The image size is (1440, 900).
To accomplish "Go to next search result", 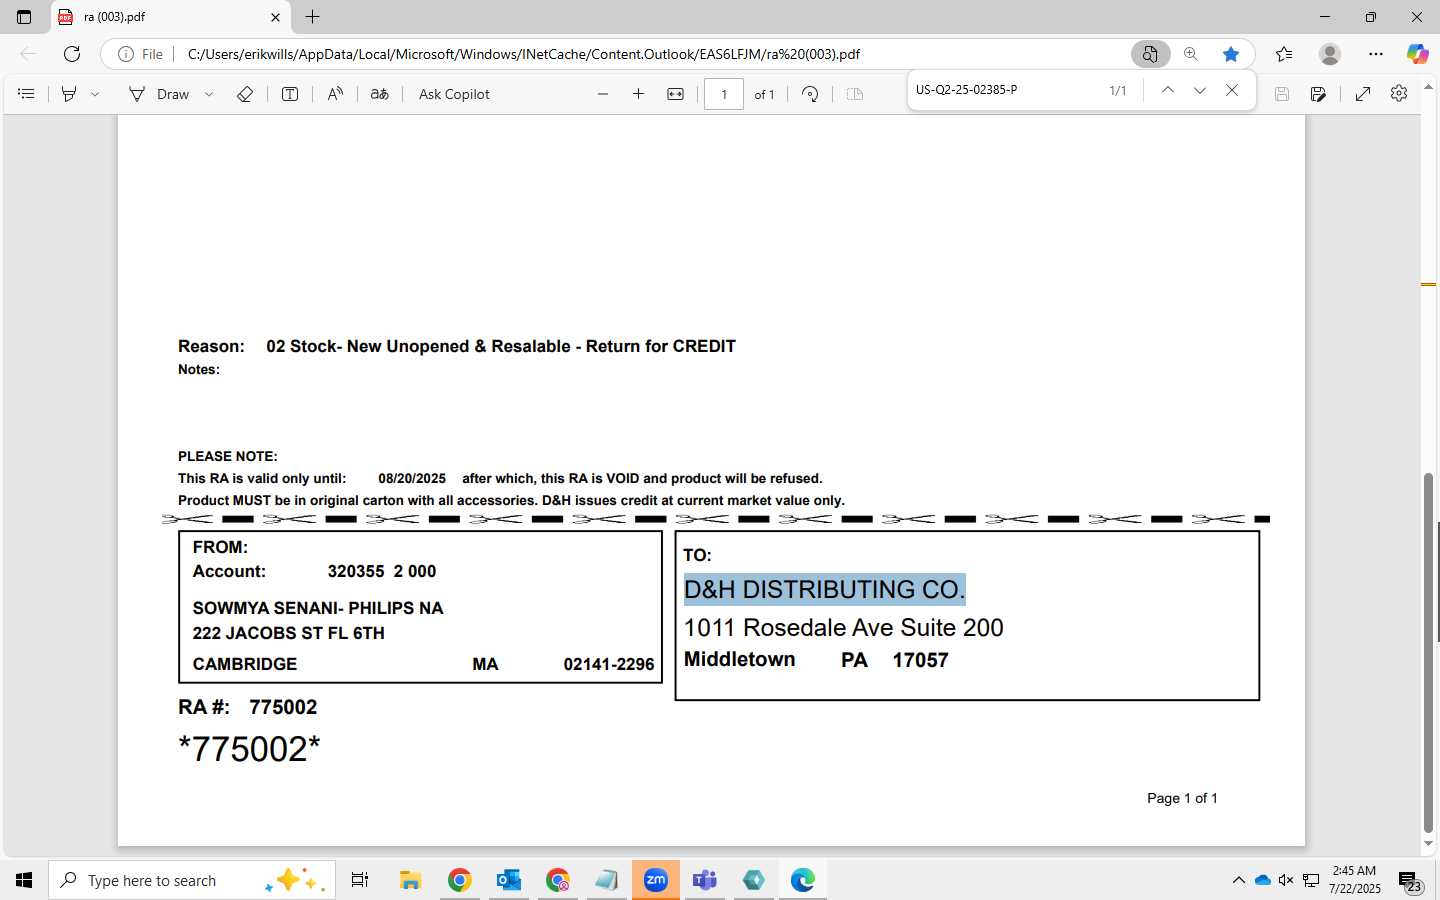I will tap(1200, 90).
